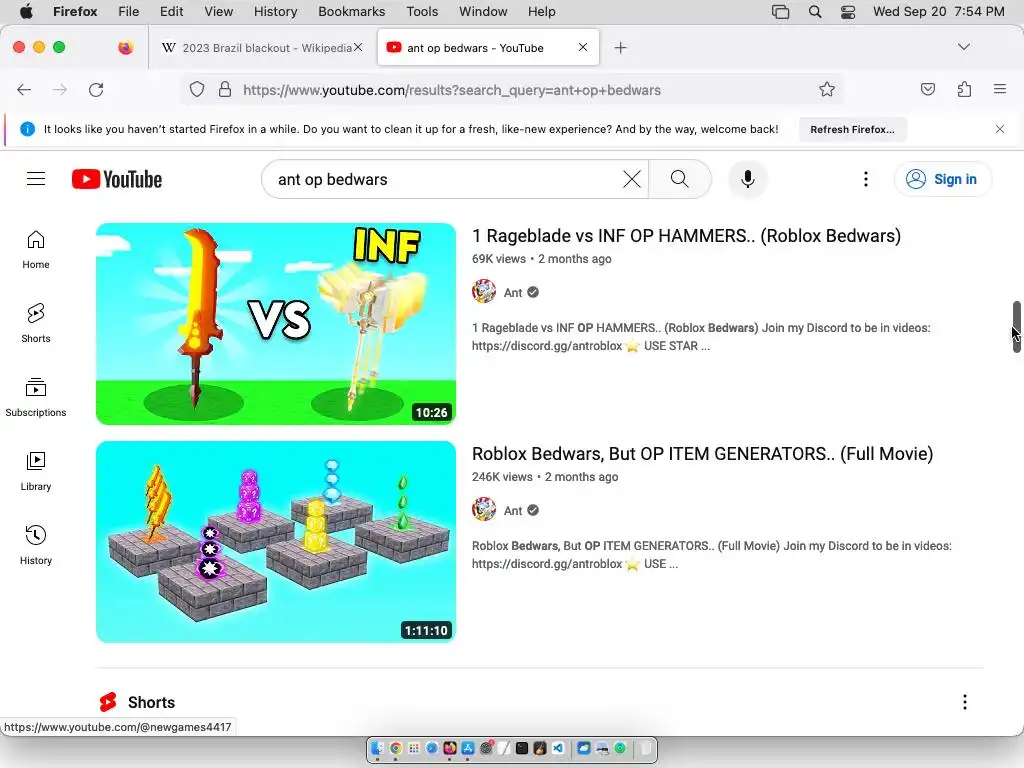Open Chrome from the Dock
1024x768 pixels.
[x=396, y=748]
